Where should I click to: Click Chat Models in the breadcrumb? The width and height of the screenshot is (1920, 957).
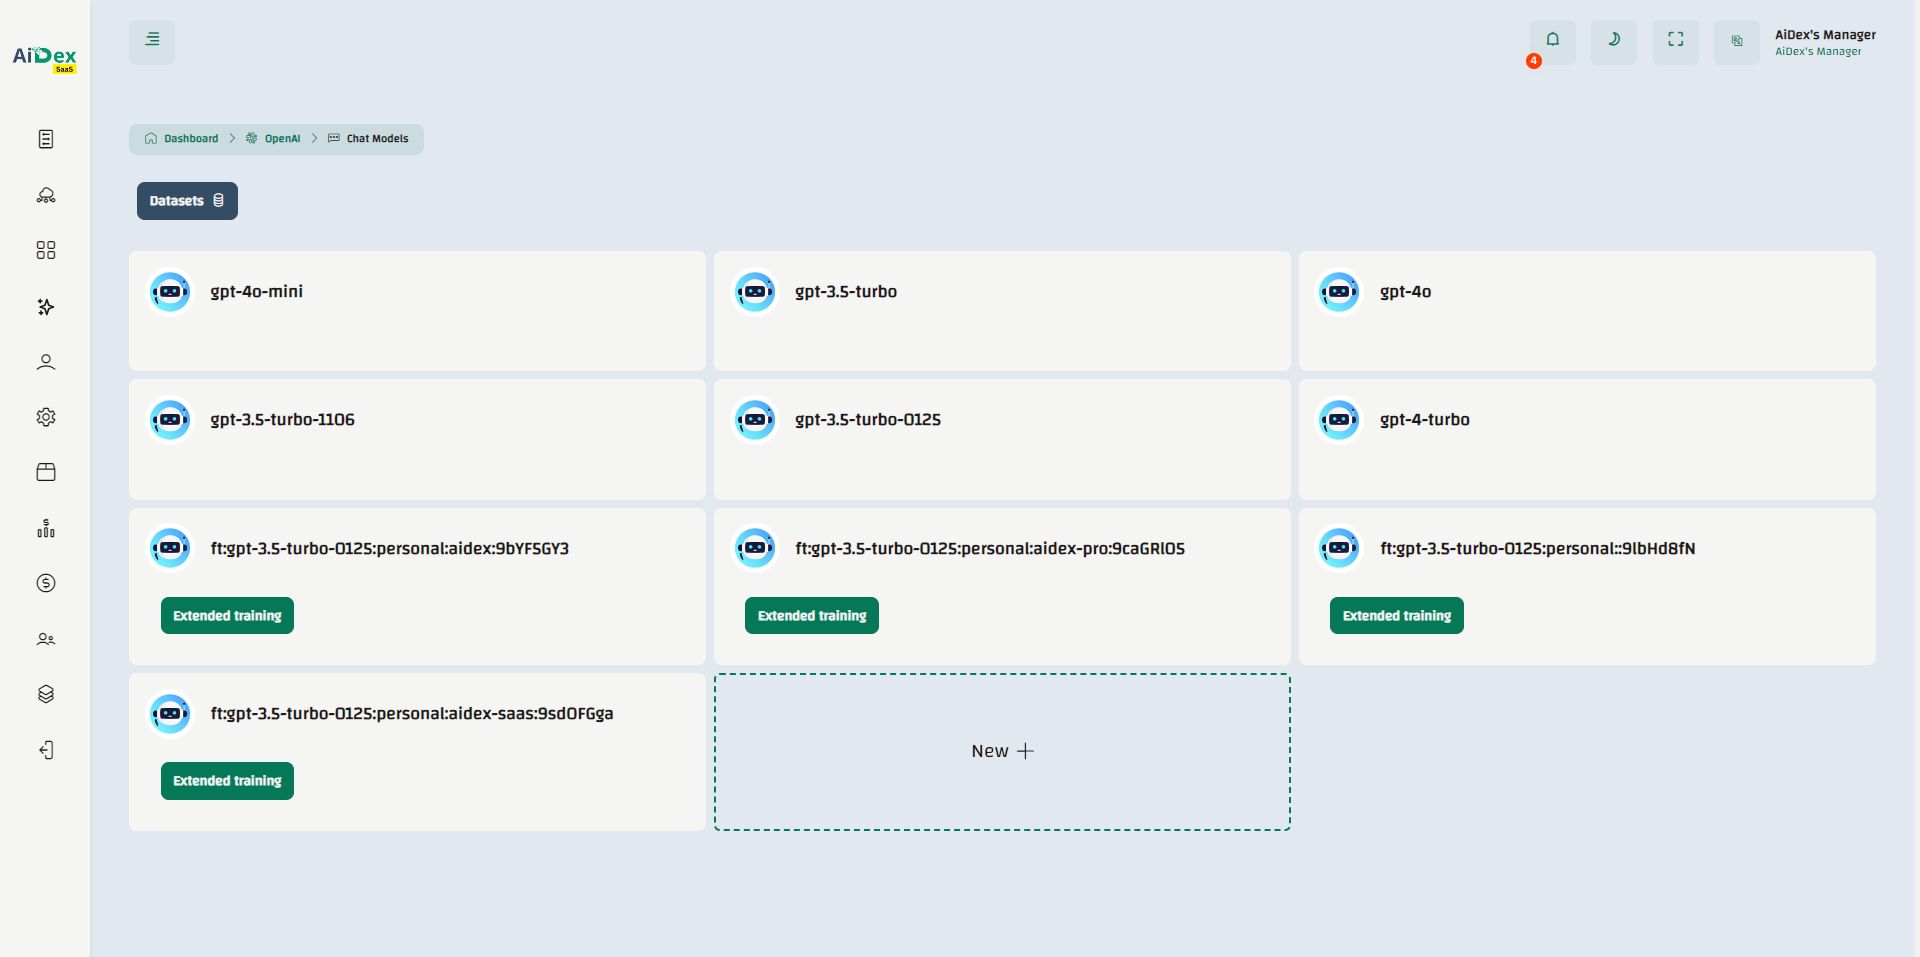click(368, 139)
